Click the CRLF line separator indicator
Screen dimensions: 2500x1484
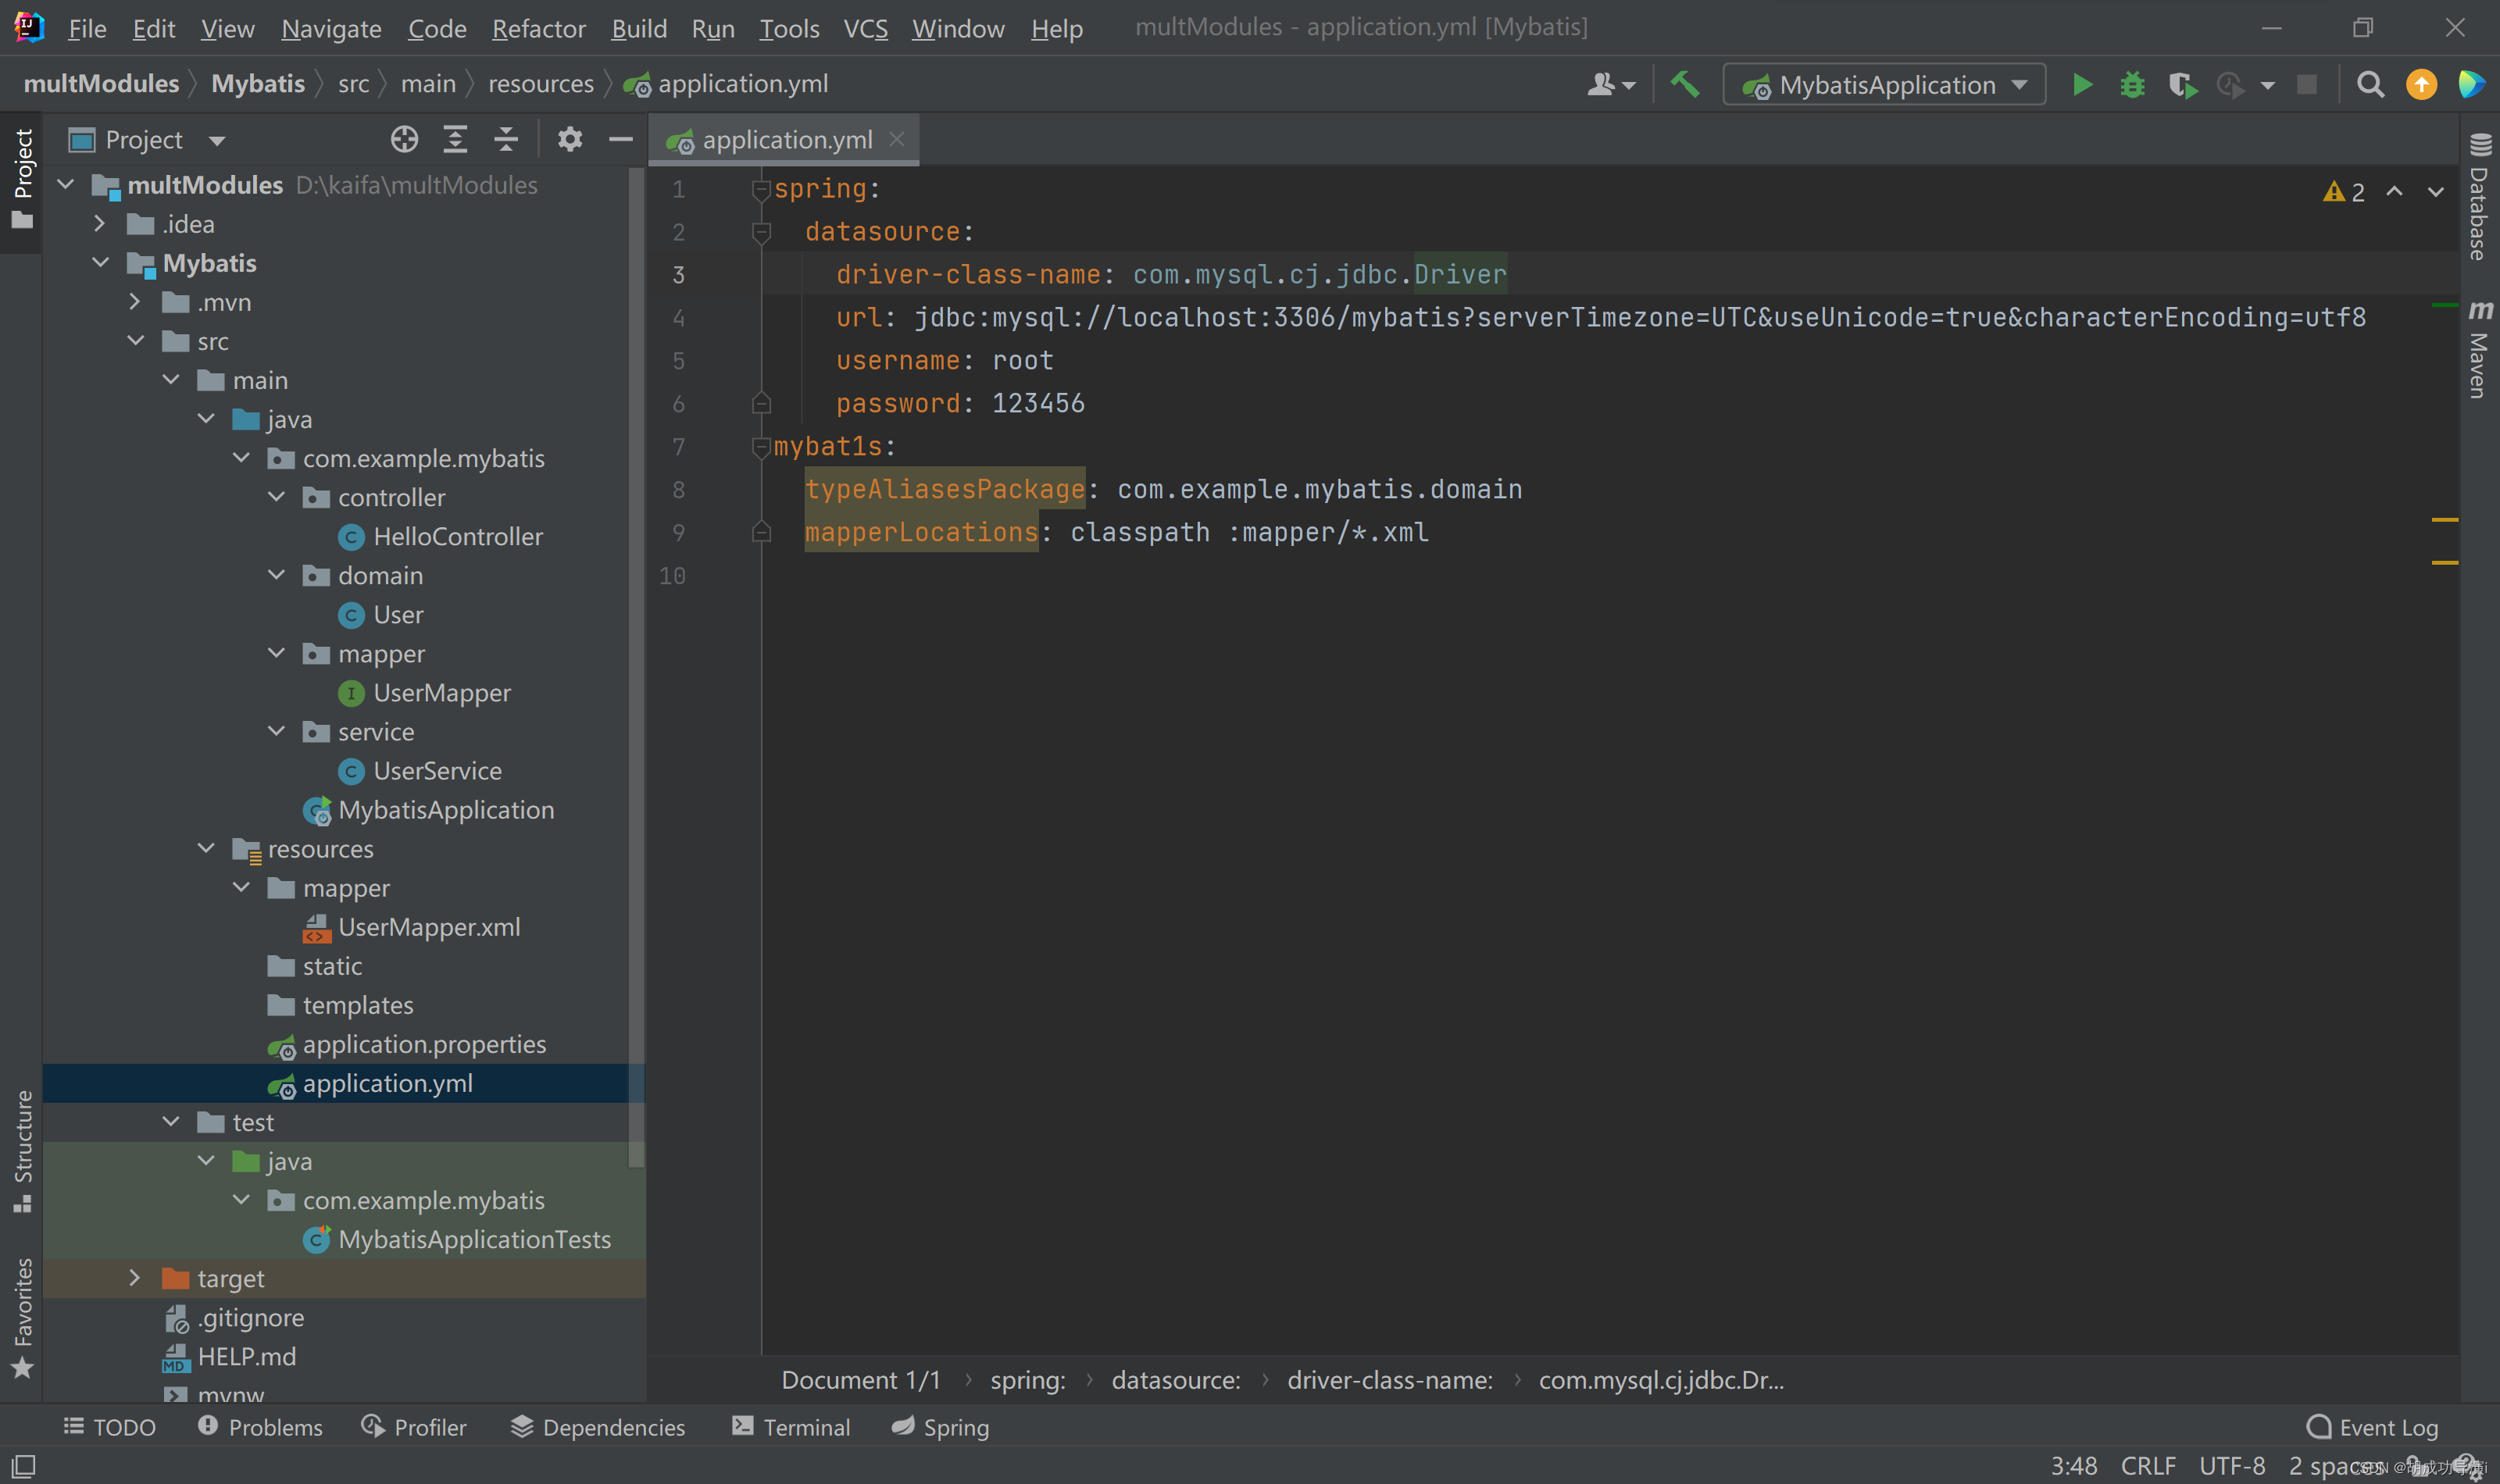[x=2147, y=1466]
